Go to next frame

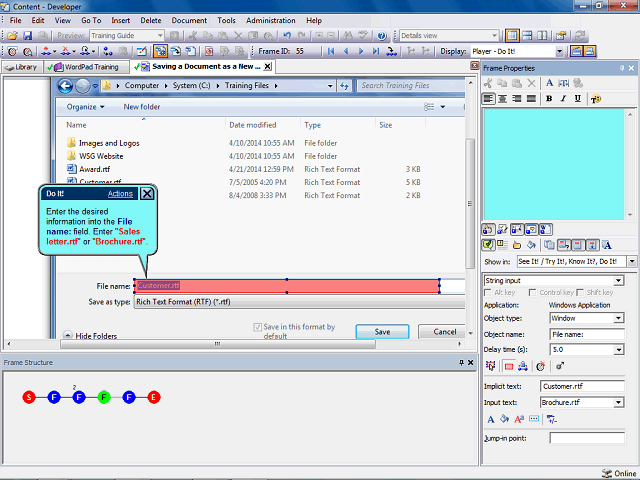[x=361, y=51]
